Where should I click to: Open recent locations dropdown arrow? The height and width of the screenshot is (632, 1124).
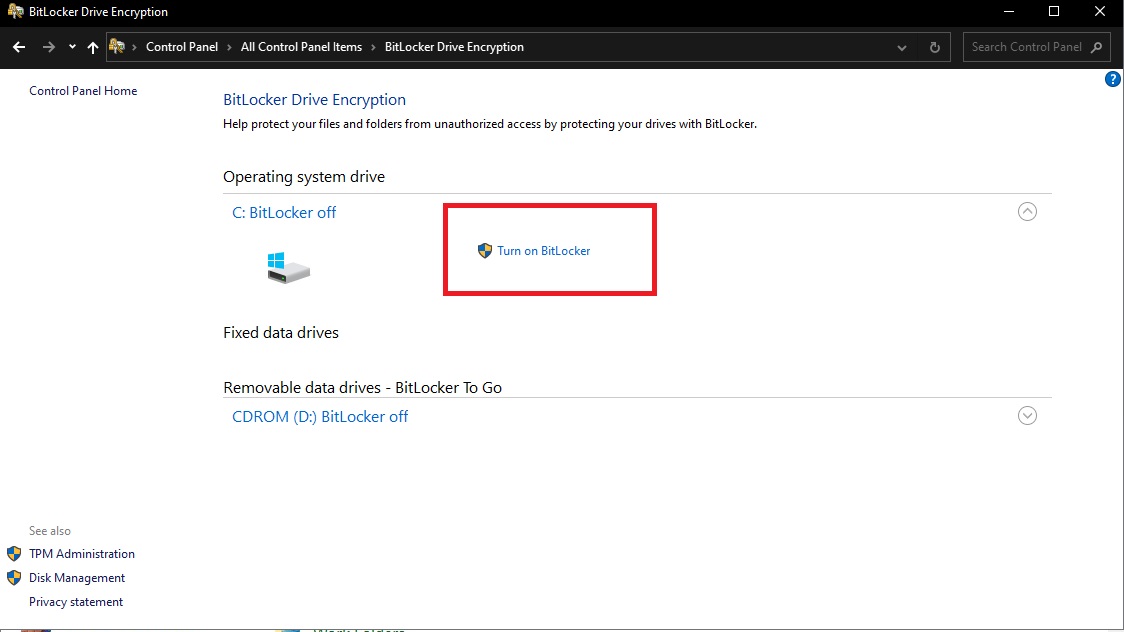(72, 47)
